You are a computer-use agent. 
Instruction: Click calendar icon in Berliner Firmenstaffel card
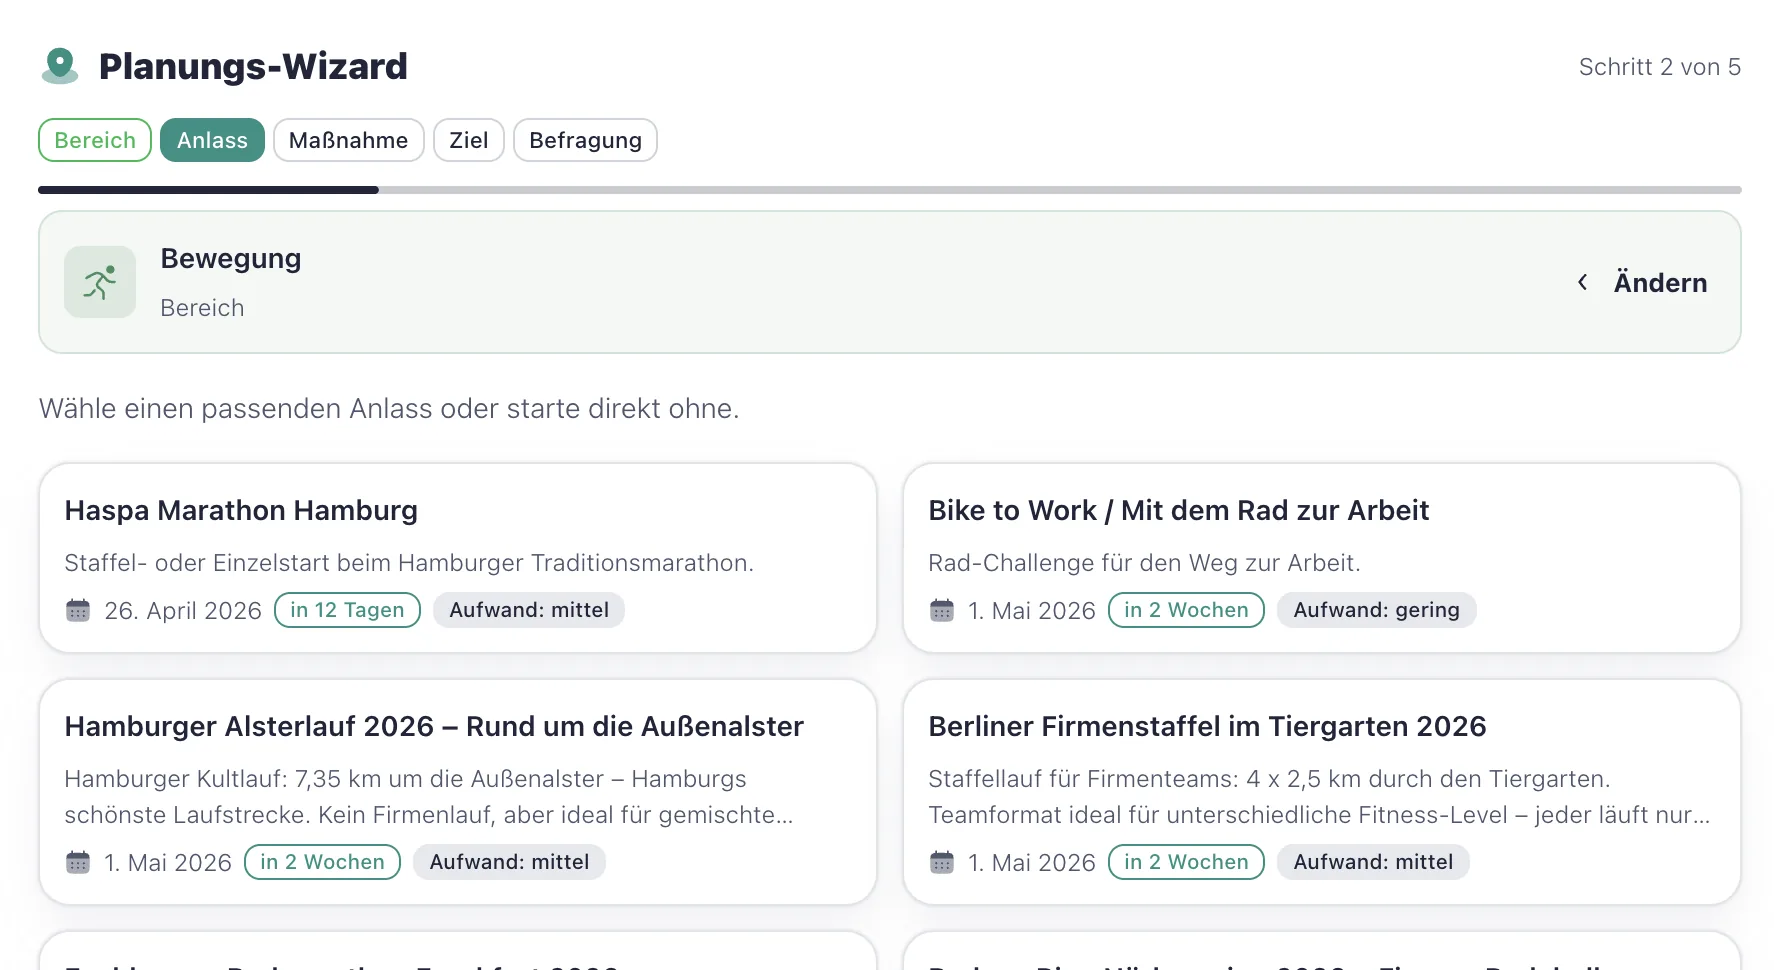[x=942, y=862]
